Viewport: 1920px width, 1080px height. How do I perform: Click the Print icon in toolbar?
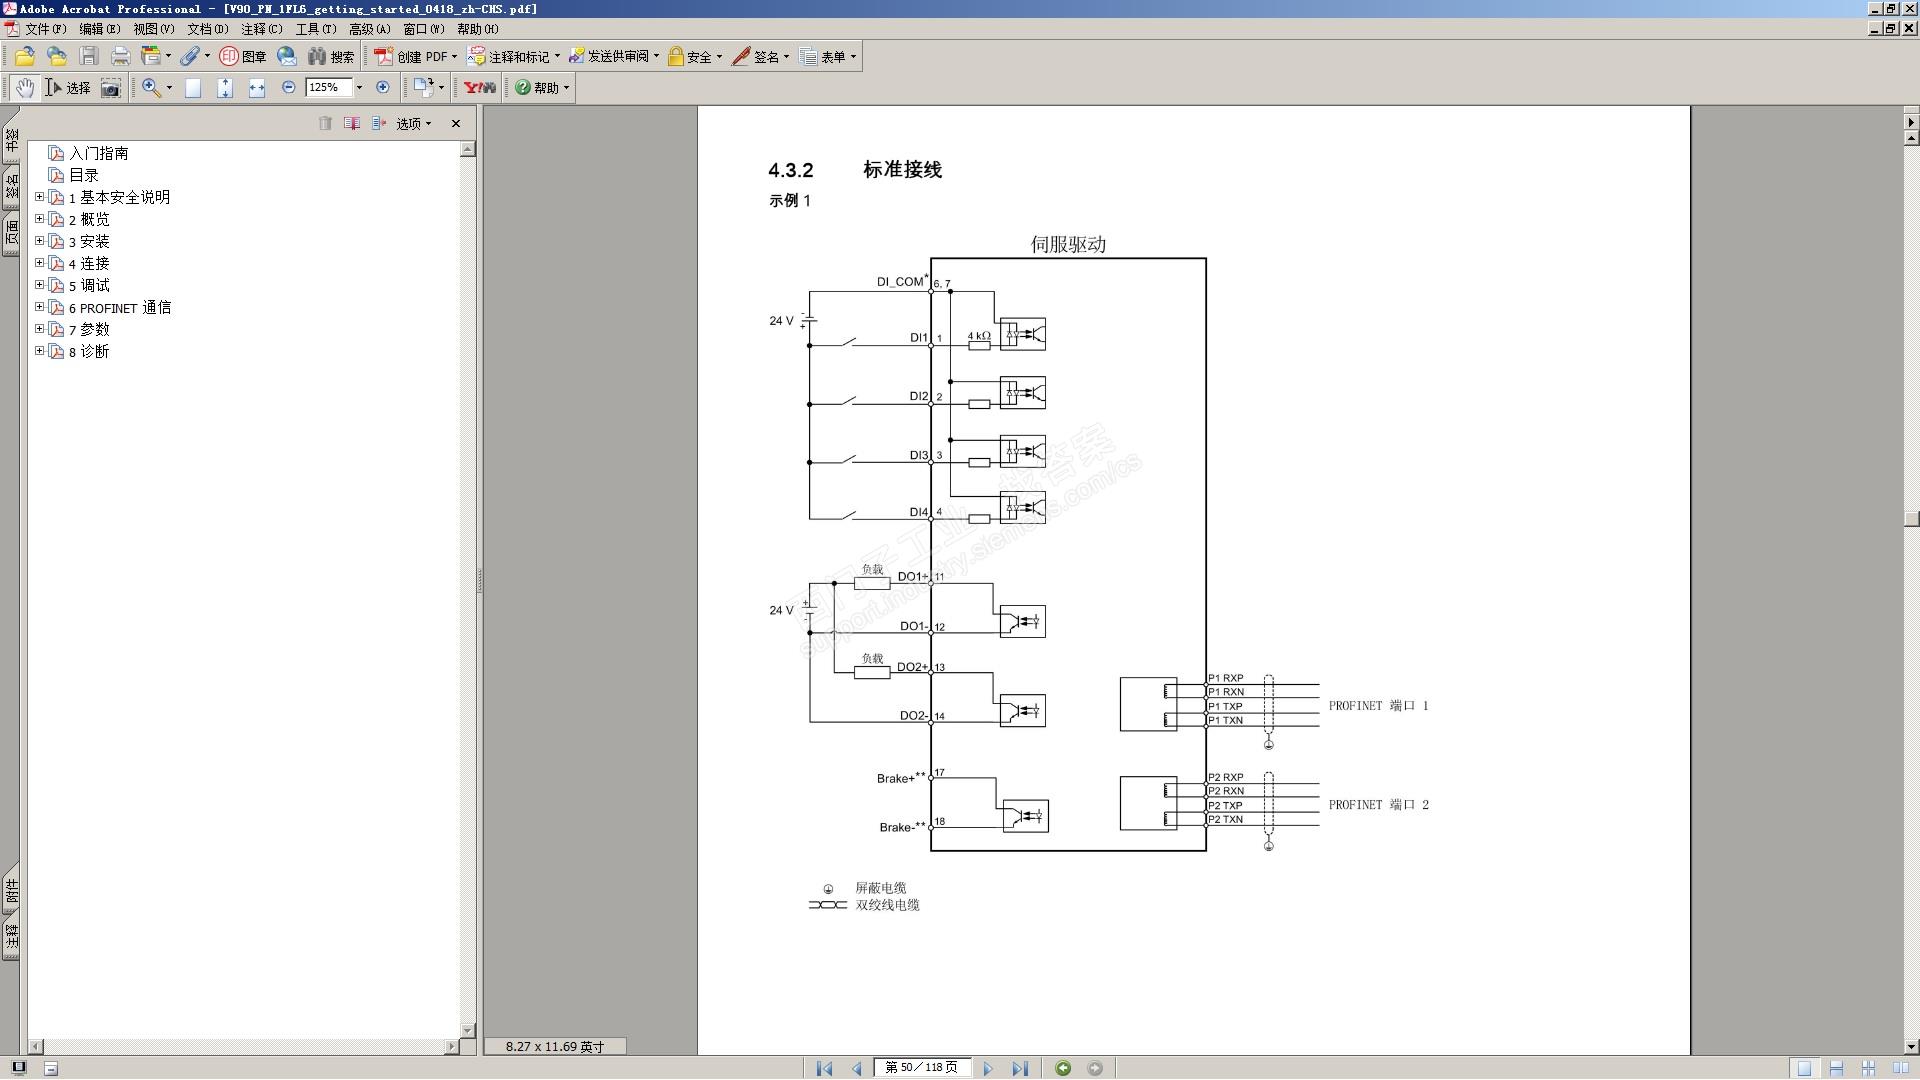(x=121, y=57)
